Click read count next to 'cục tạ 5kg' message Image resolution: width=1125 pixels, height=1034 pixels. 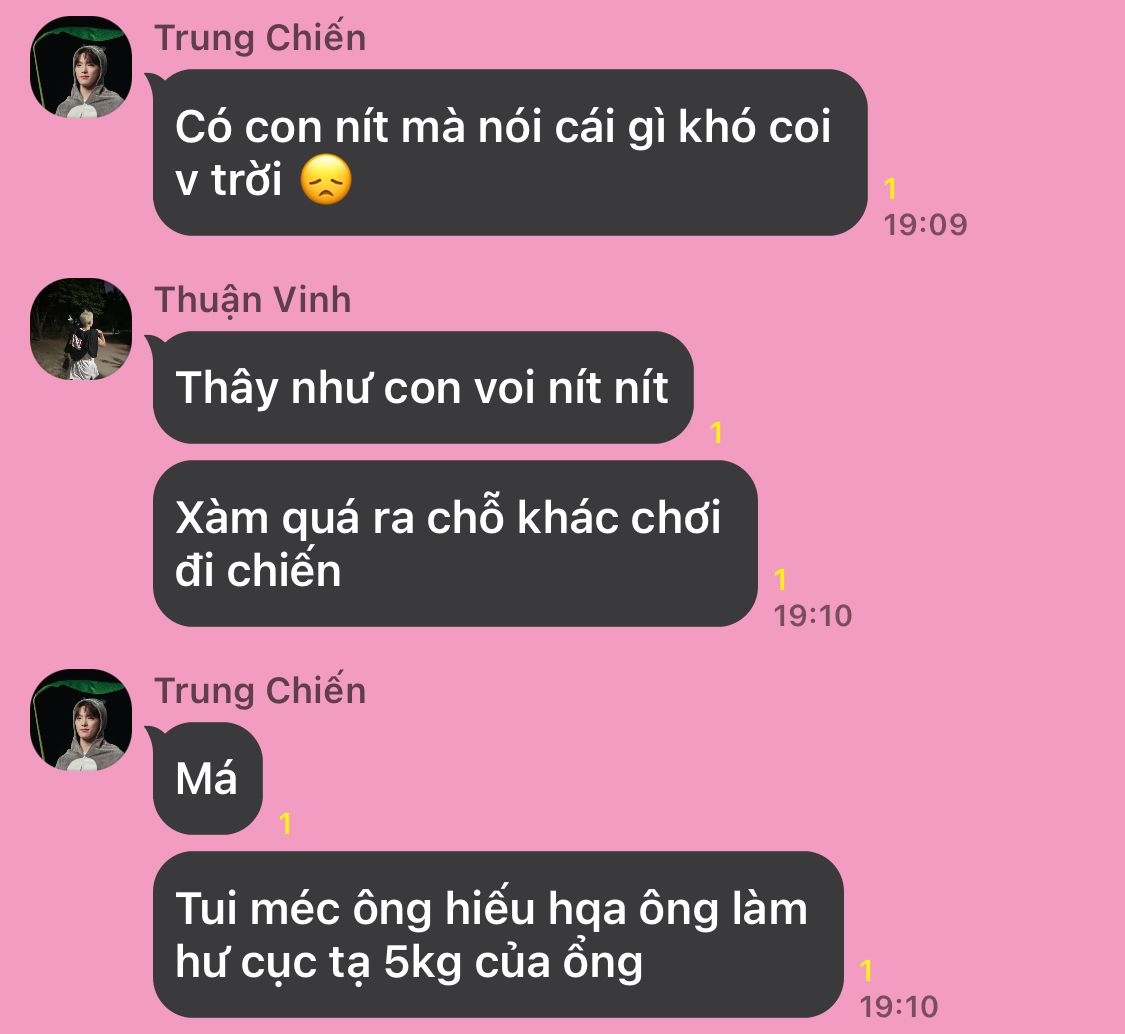[x=867, y=970]
